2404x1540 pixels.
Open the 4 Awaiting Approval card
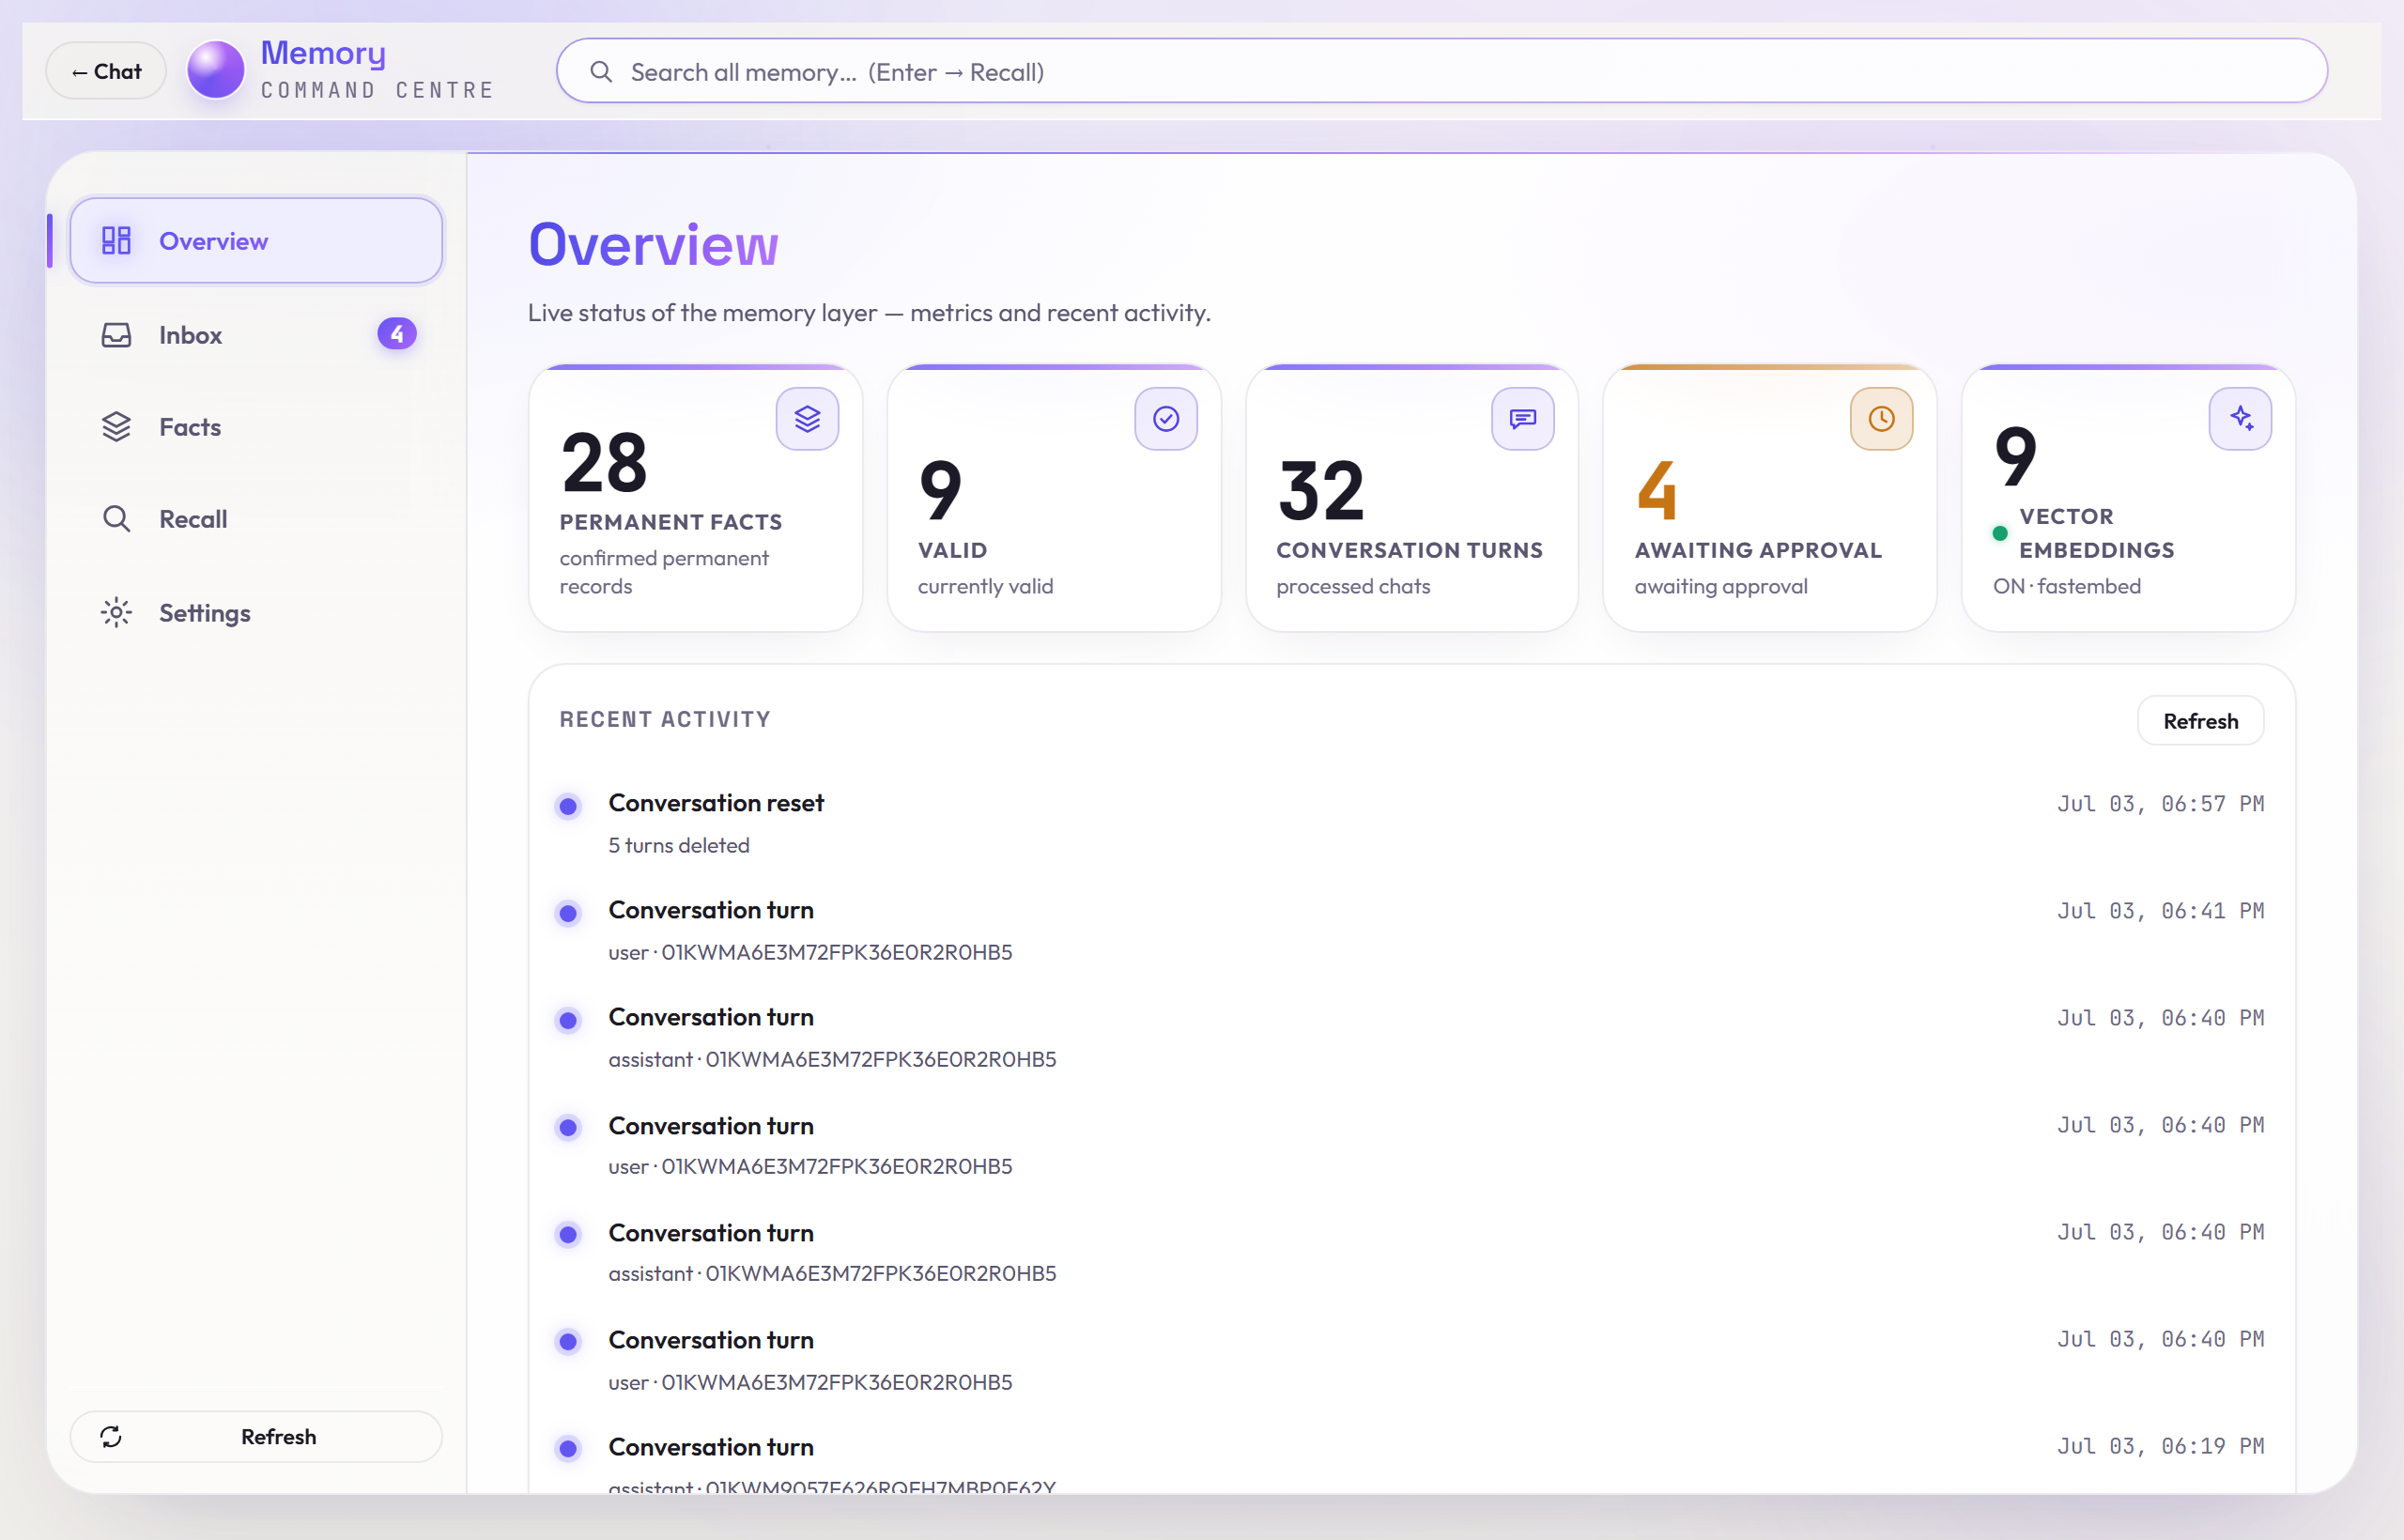pyautogui.click(x=1769, y=498)
